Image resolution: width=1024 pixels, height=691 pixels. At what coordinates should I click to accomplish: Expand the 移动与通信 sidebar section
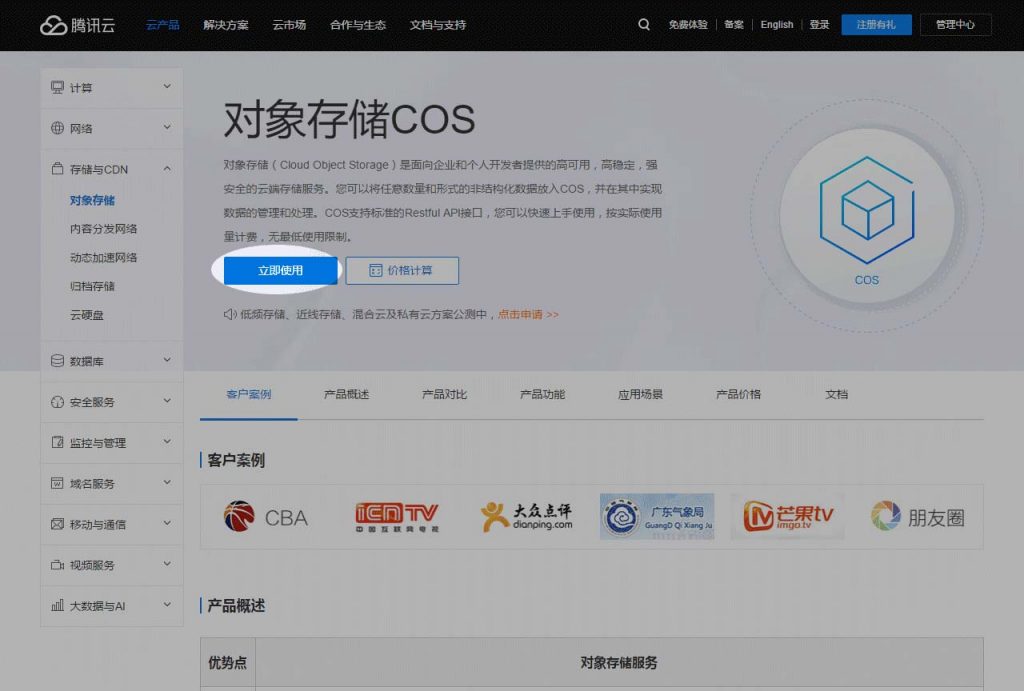167,524
